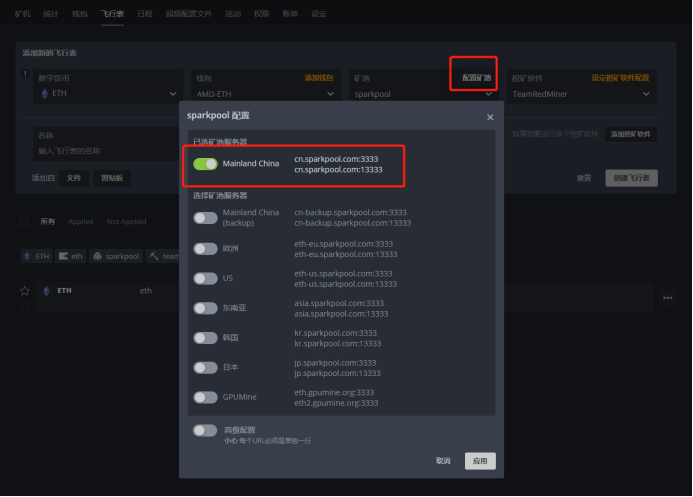Enable the 高级配置 advanced toggle
The image size is (693, 497).
pos(205,430)
